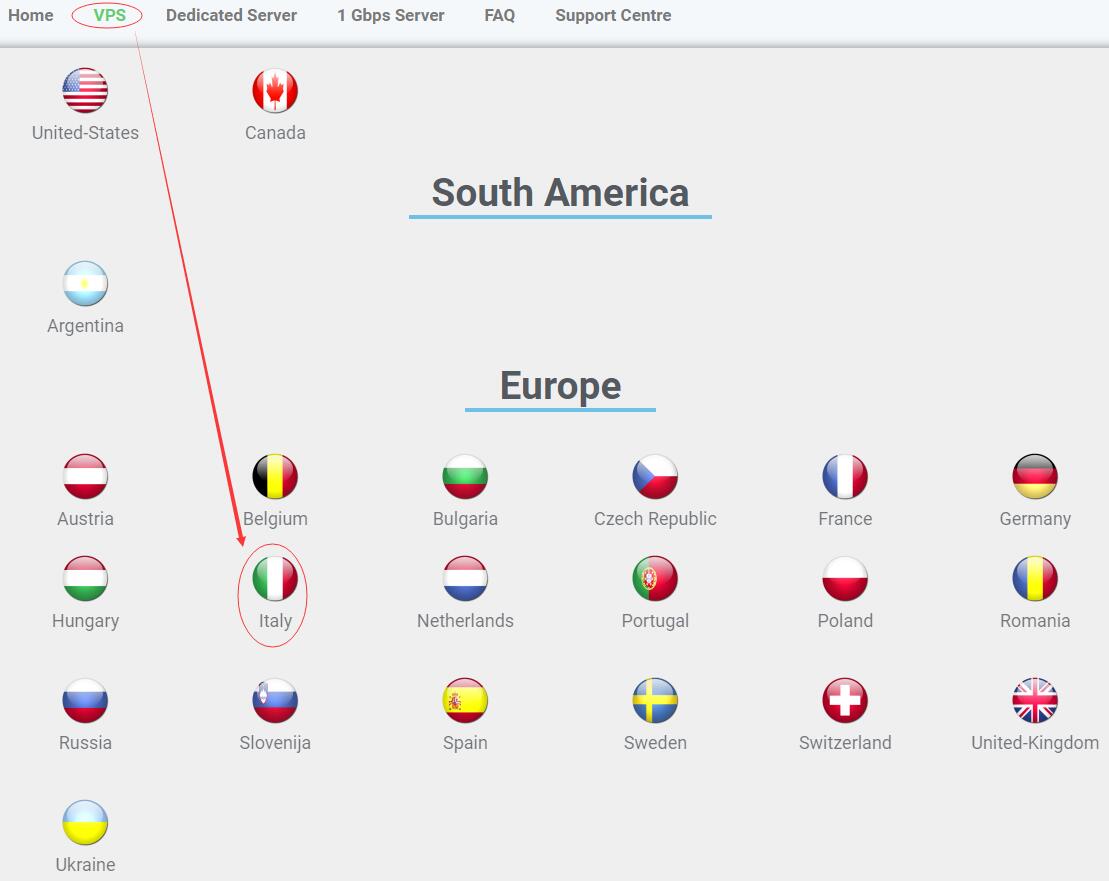Select the Germany flag icon

click(x=1035, y=477)
